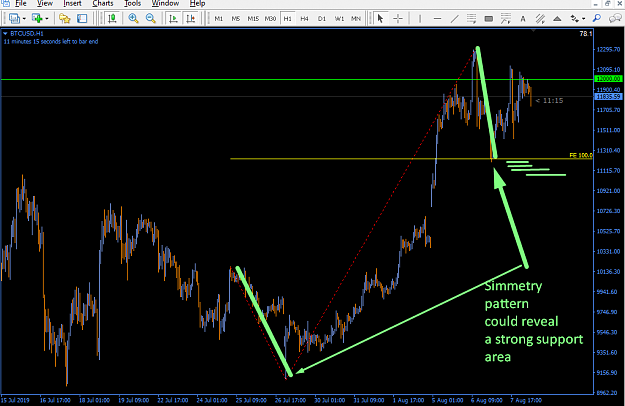This screenshot has height=406, width=625.
Task: Click the '5 Aug 01:00' time axis label
Action: (448, 400)
